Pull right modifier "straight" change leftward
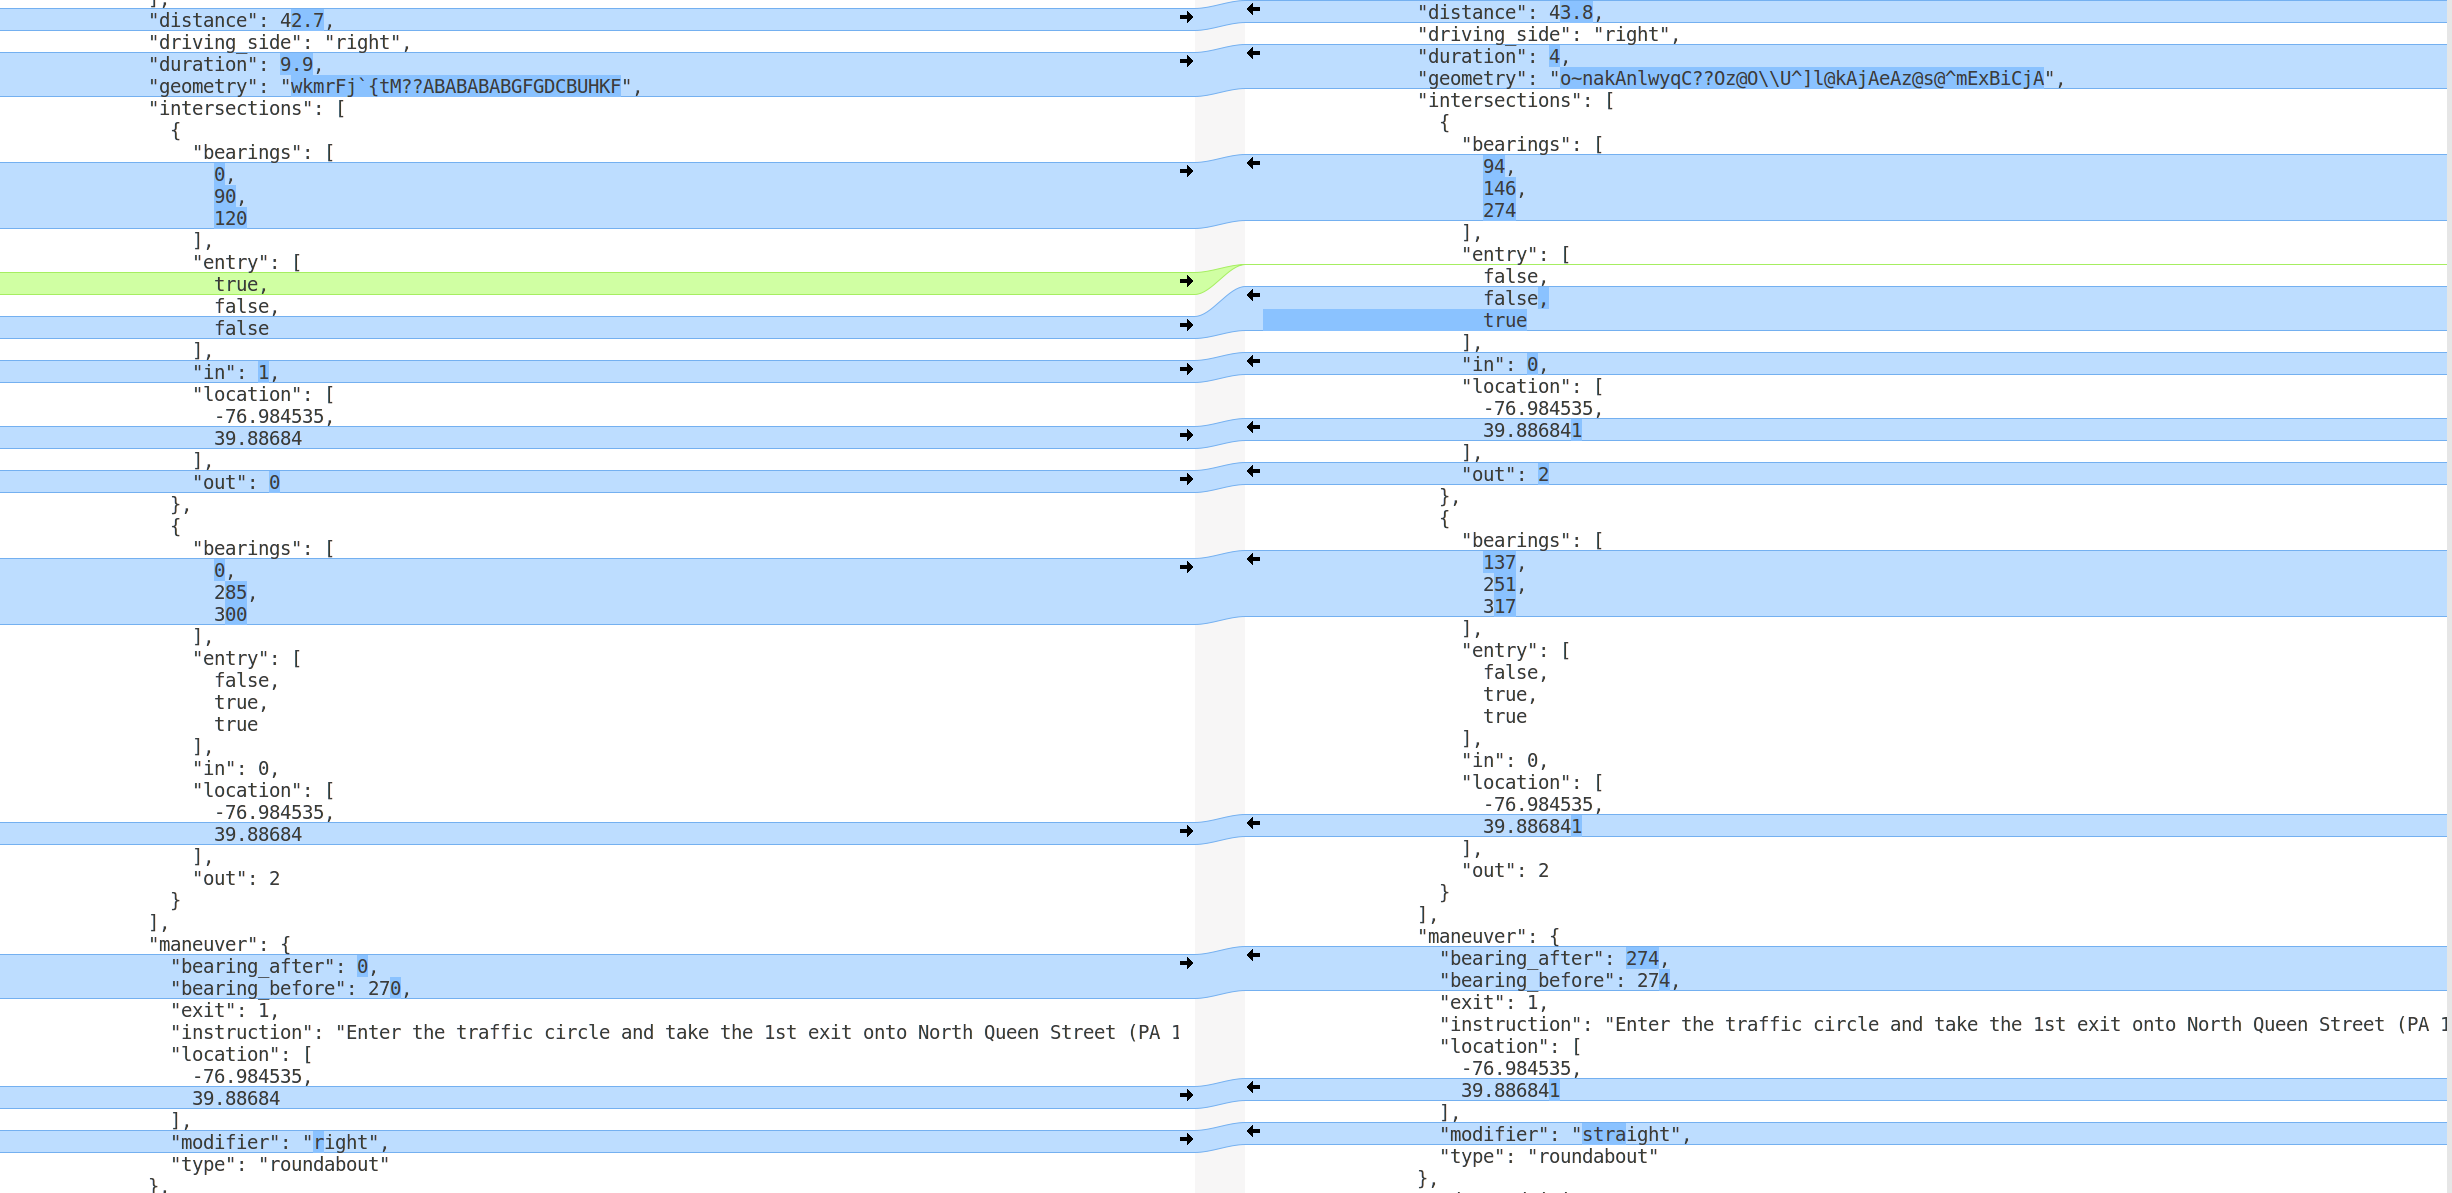 pyautogui.click(x=1253, y=1131)
